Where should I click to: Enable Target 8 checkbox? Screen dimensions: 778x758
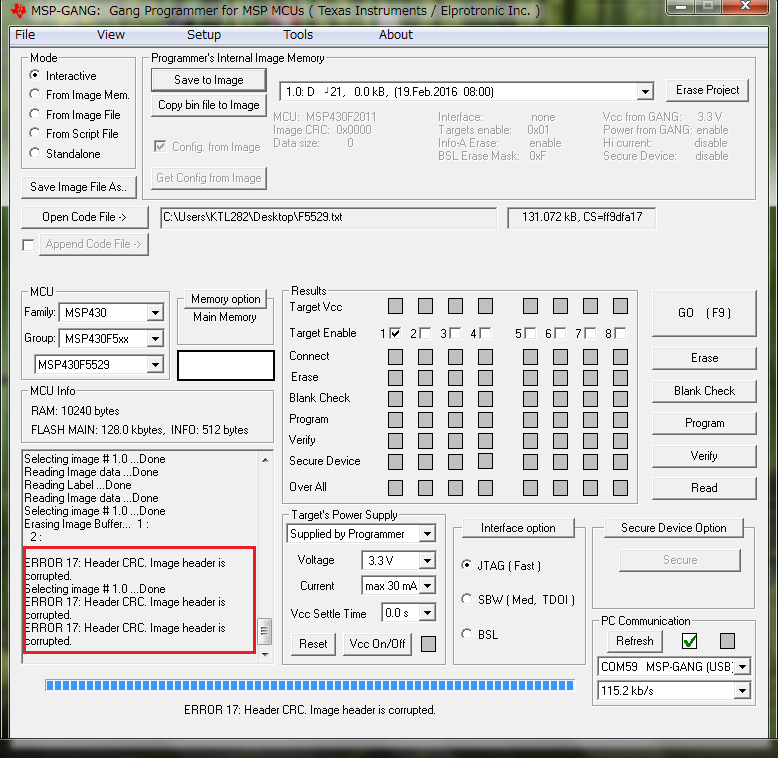[620, 333]
